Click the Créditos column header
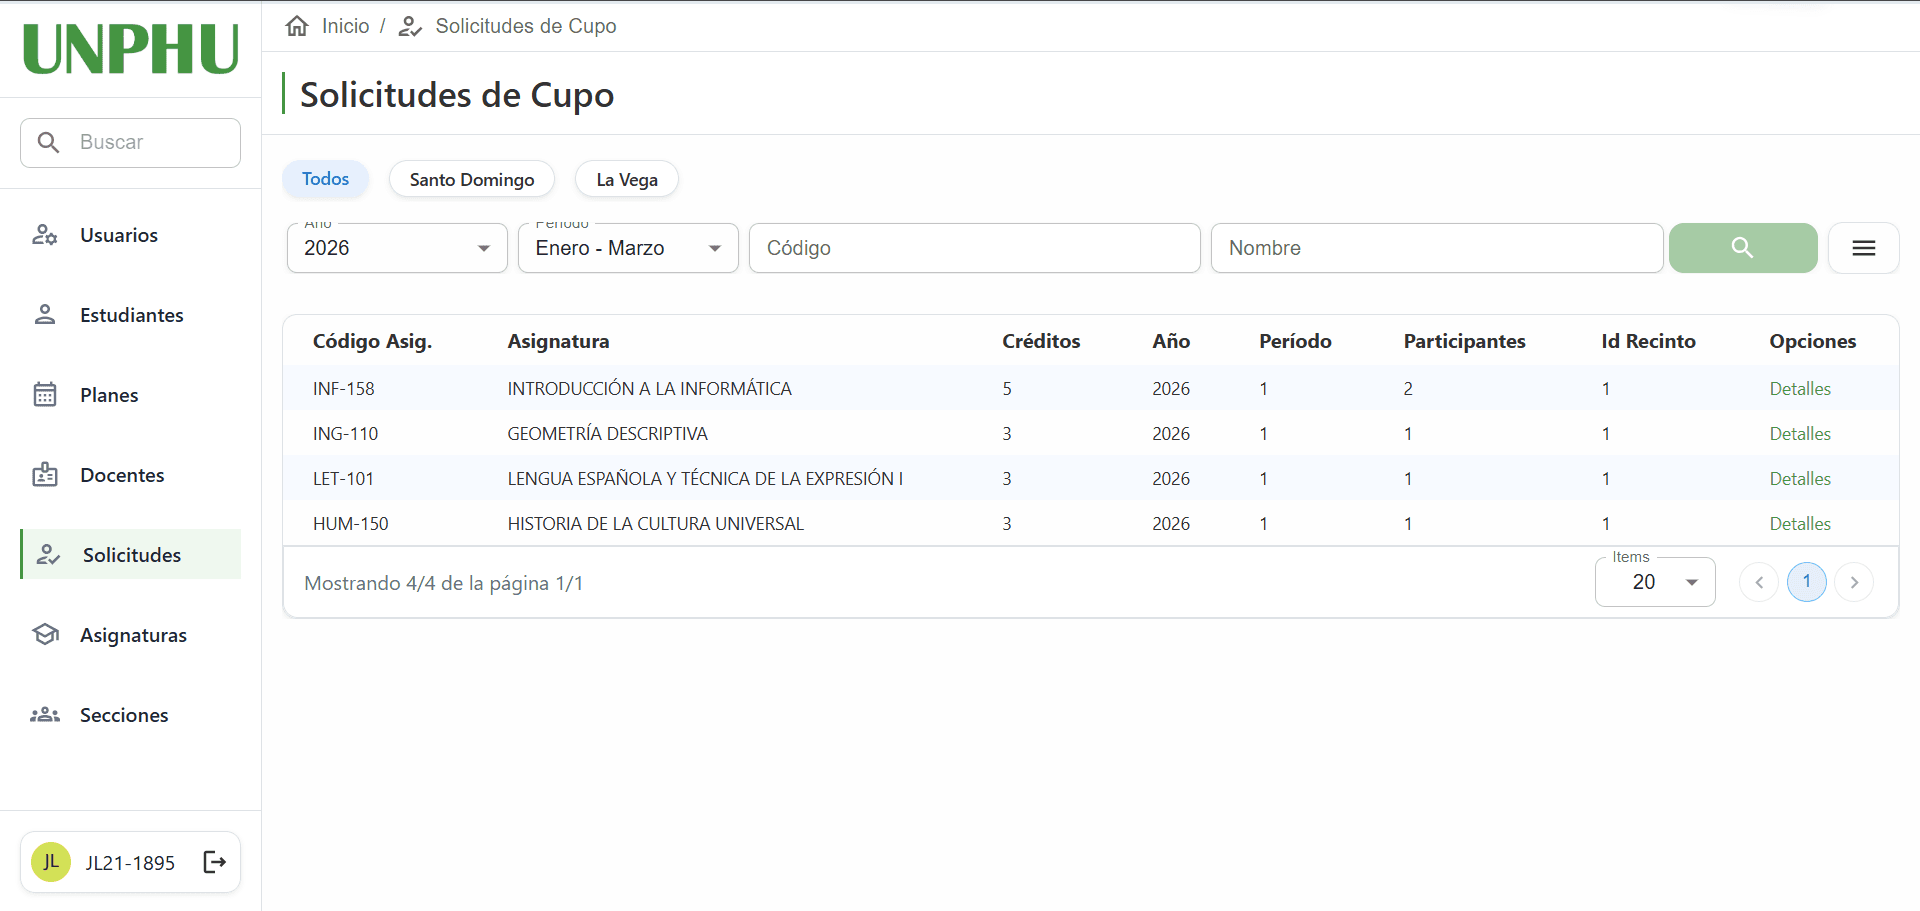Screen dimensions: 1920x911 point(1041,341)
